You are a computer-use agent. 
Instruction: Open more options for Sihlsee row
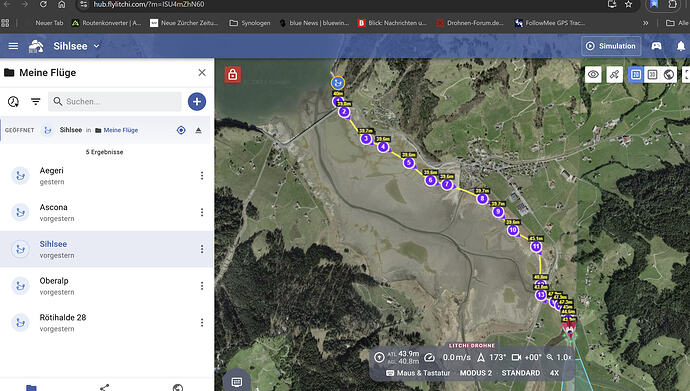point(202,249)
